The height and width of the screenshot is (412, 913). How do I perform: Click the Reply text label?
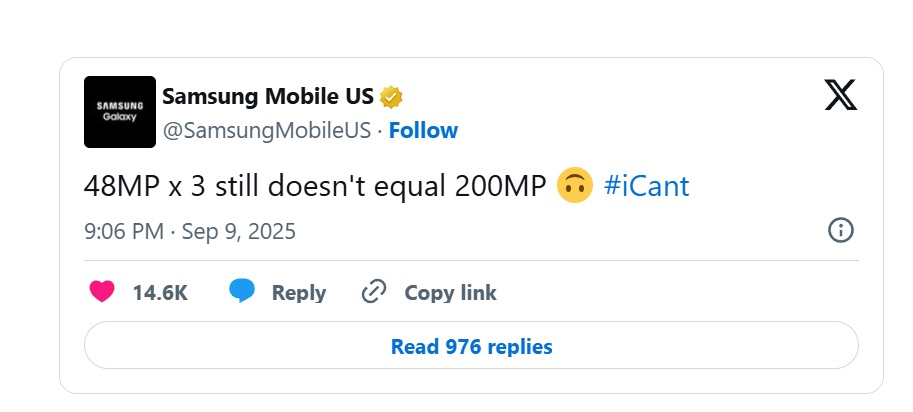tap(299, 293)
